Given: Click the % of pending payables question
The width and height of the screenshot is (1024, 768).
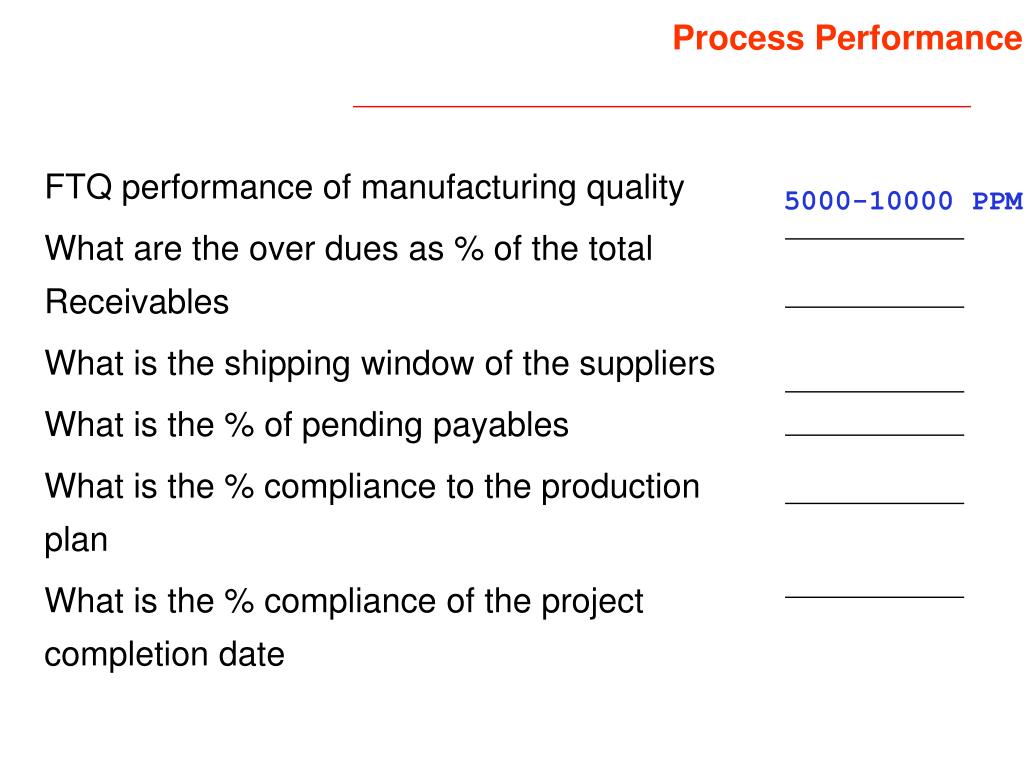Looking at the screenshot, I should click(307, 425).
